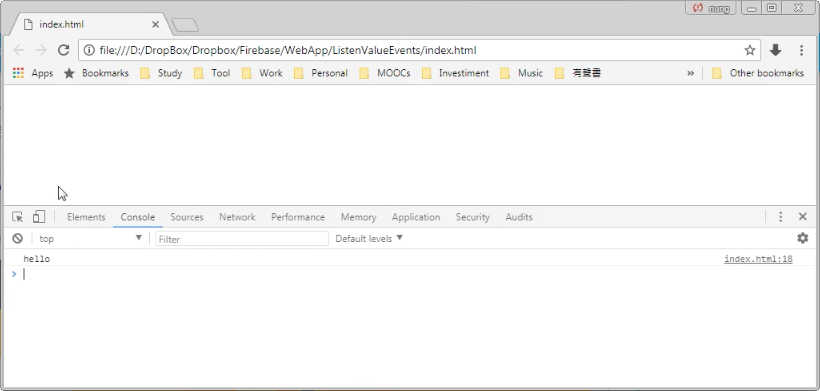Screen dimensions: 820x391
Task: Open the Investiment bookmarks folder
Action: (x=455, y=73)
